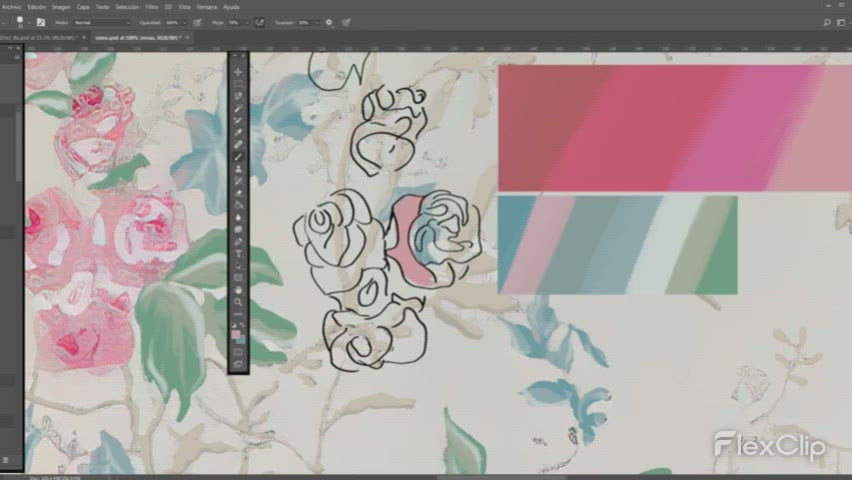Select the Zoom magnifier tool
This screenshot has width=852, height=480.
point(238,301)
